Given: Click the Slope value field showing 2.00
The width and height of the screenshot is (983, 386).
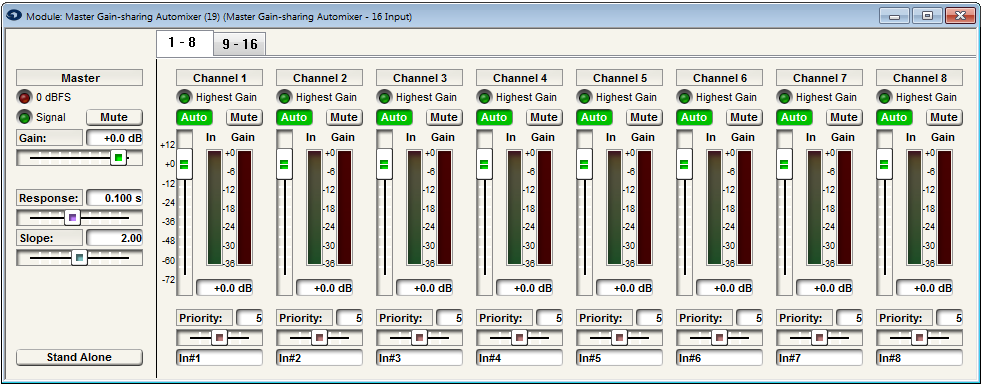Looking at the screenshot, I should click(115, 237).
